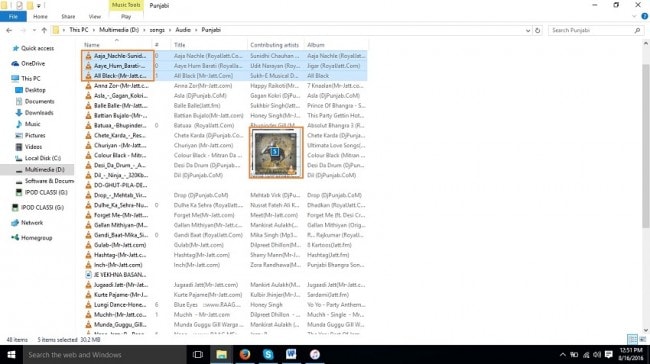Viewport: 650px width, 364px height.
Task: Show hidden tray icons chevron
Action: tap(563, 354)
